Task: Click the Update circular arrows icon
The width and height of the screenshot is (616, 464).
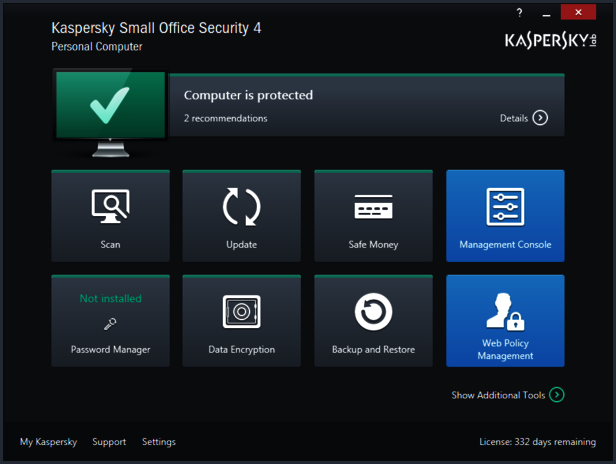Action: (241, 207)
